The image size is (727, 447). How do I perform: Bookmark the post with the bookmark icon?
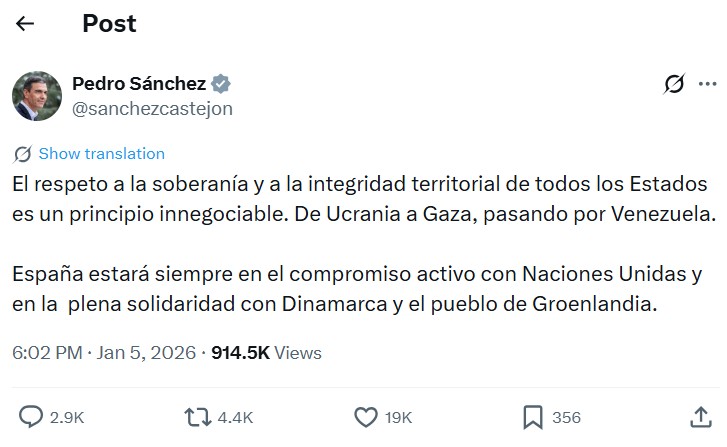coord(532,416)
